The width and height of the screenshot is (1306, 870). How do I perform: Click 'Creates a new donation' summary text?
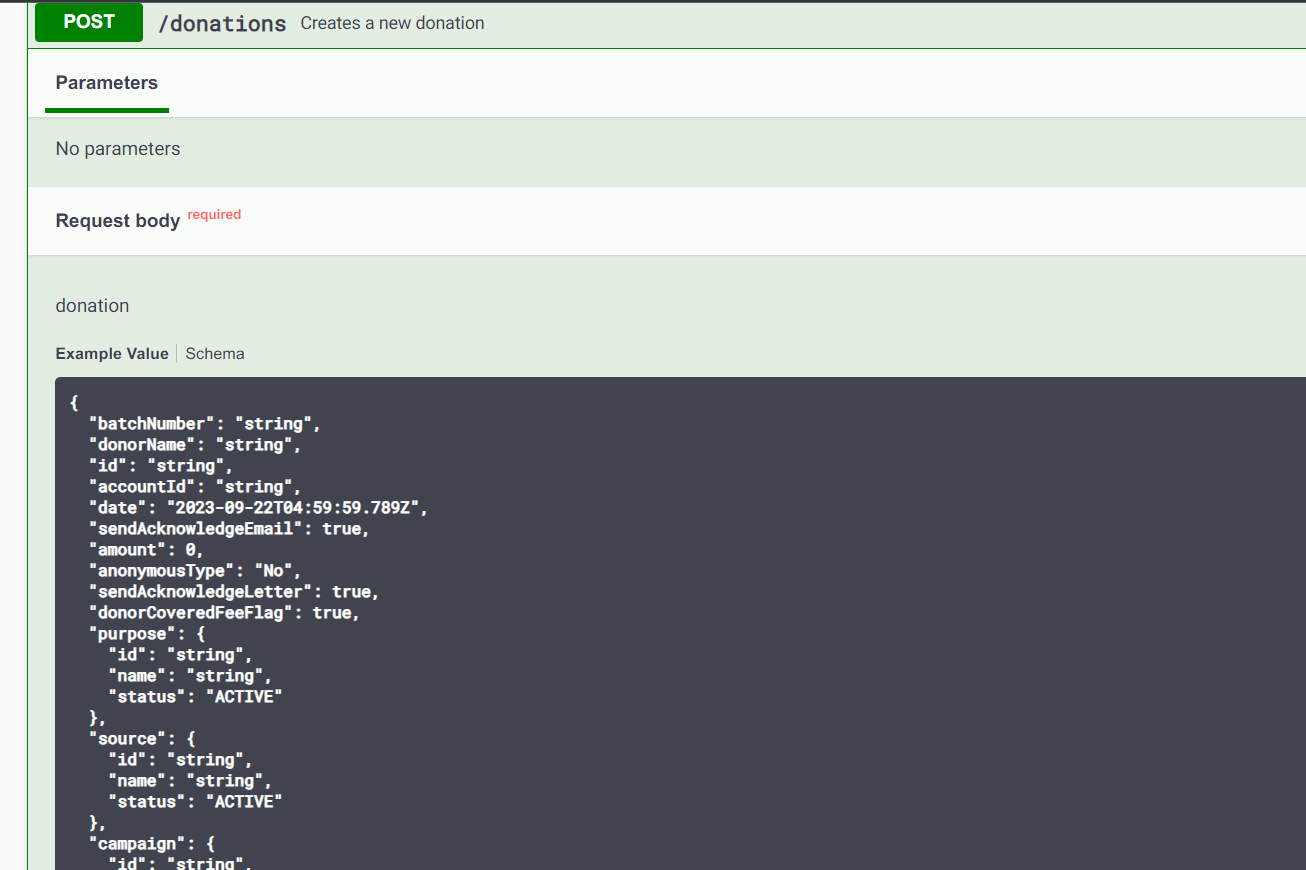[x=392, y=23]
